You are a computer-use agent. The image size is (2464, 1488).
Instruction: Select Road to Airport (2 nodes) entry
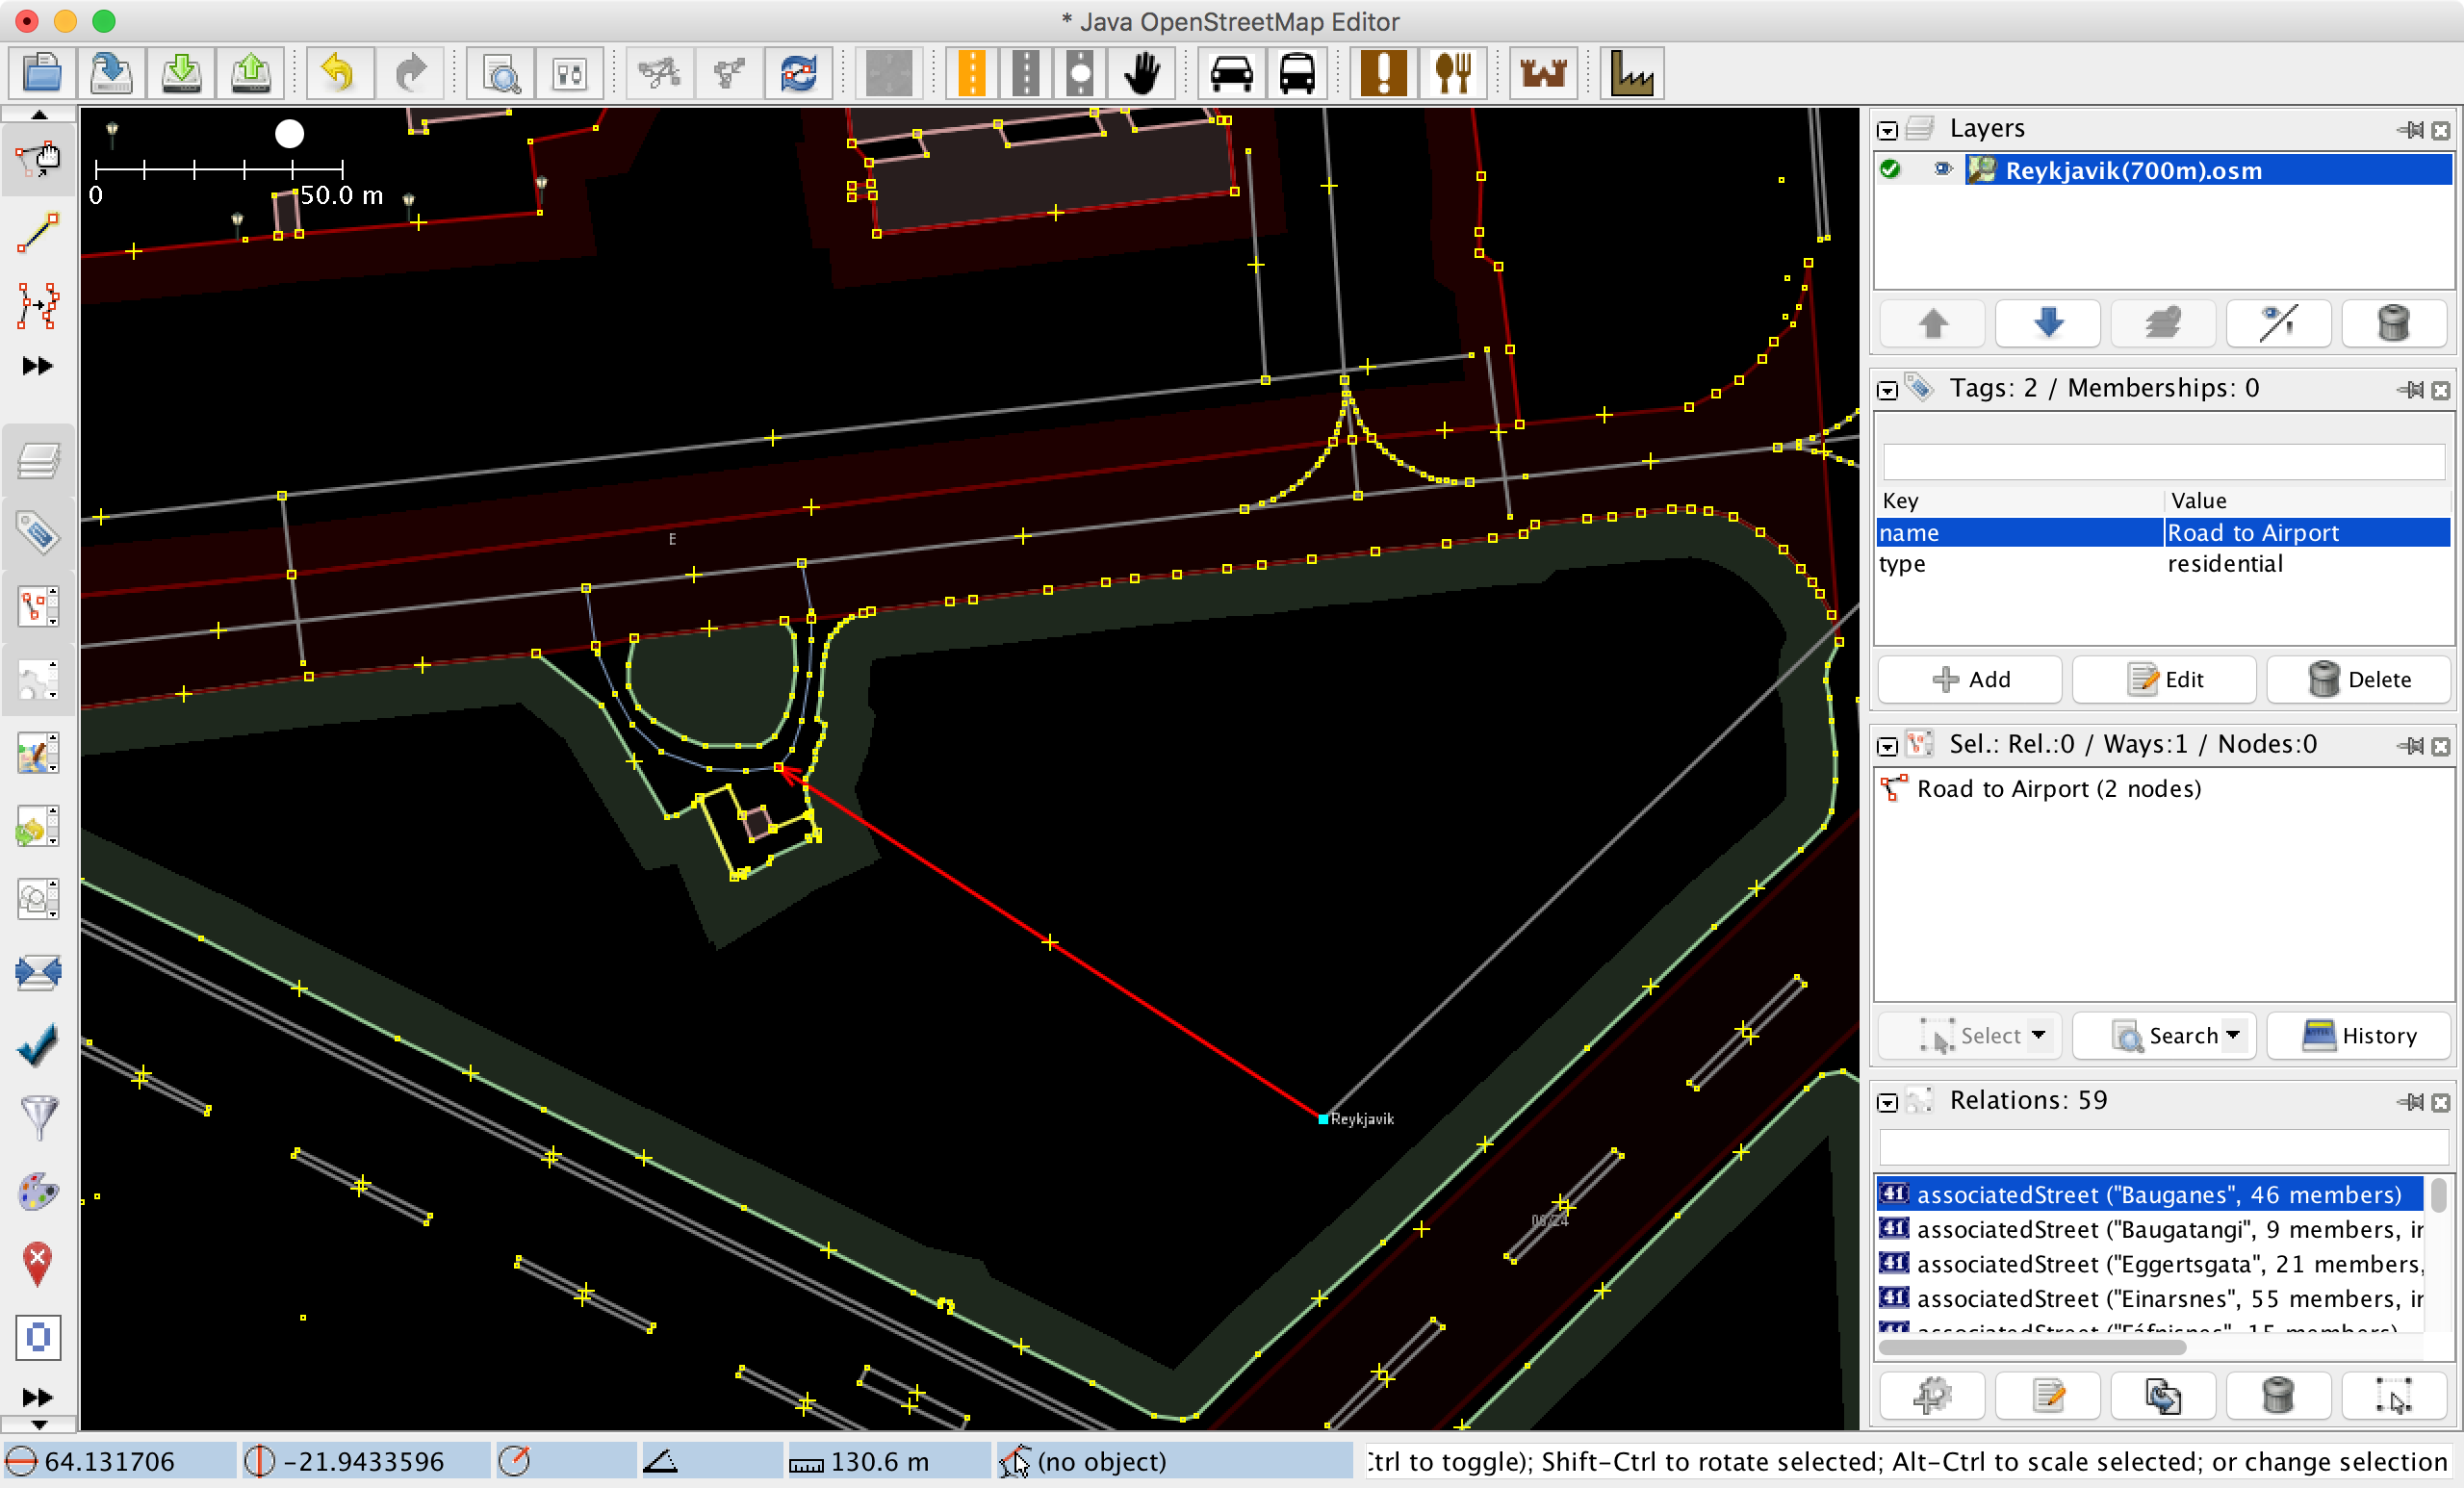(x=2164, y=788)
